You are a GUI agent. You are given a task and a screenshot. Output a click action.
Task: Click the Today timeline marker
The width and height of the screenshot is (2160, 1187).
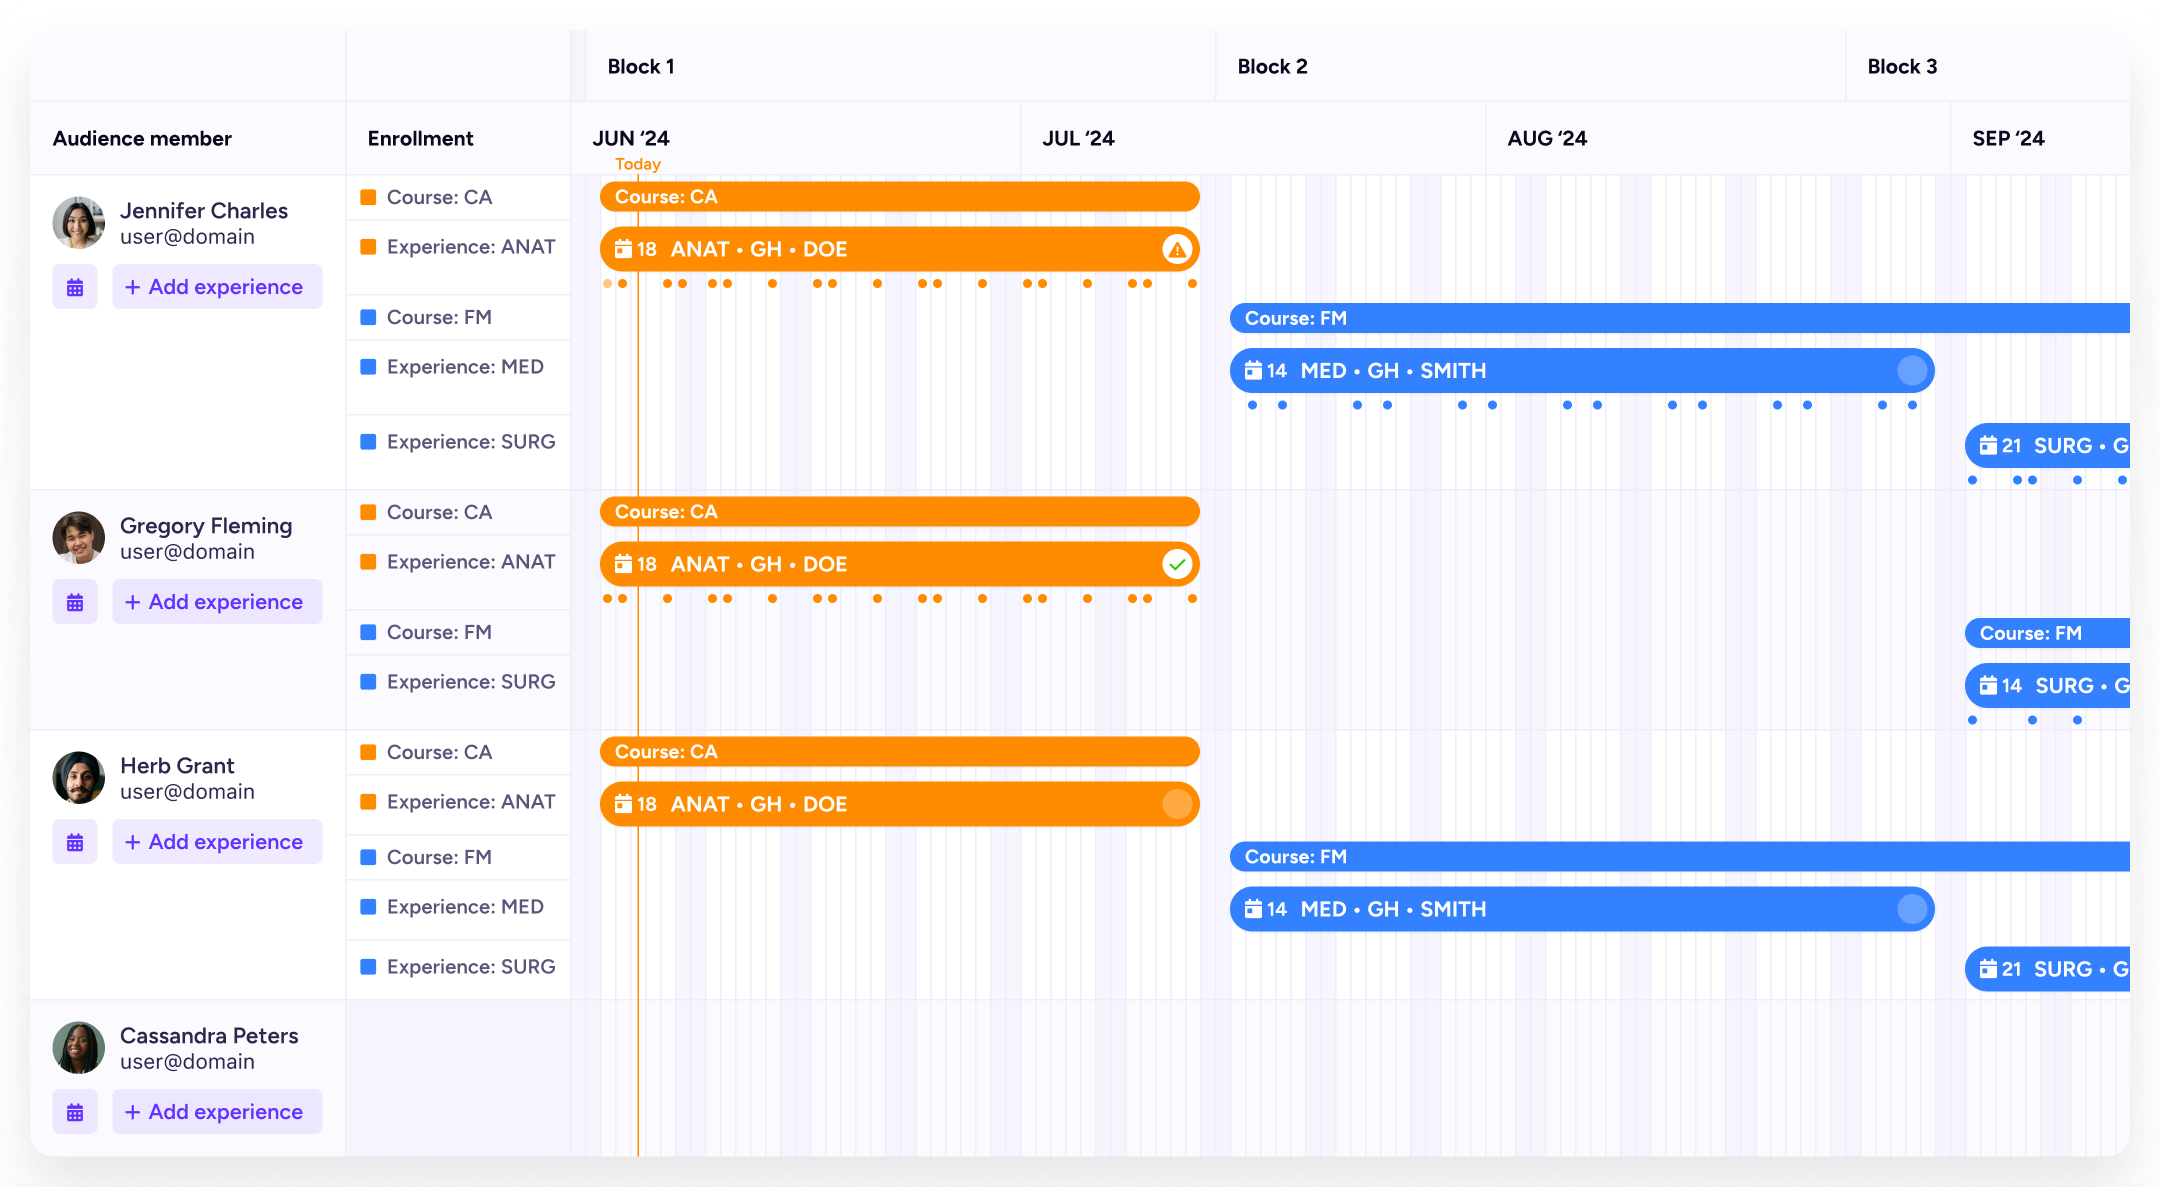pos(638,164)
